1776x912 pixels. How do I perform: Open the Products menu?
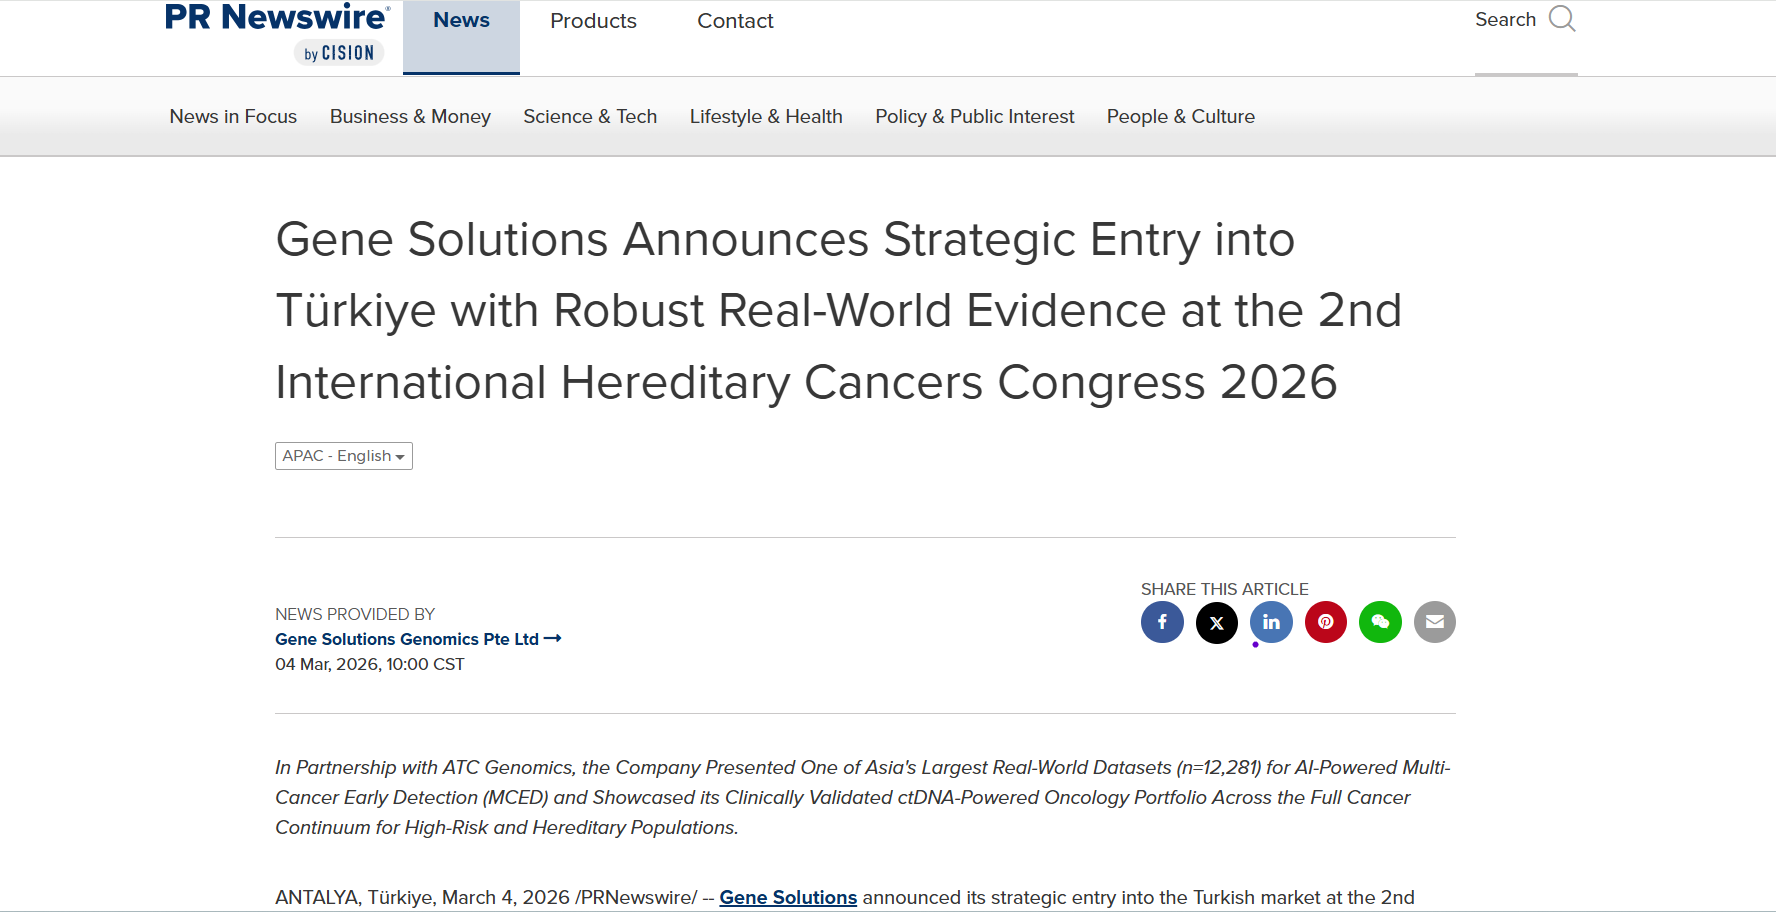(593, 21)
